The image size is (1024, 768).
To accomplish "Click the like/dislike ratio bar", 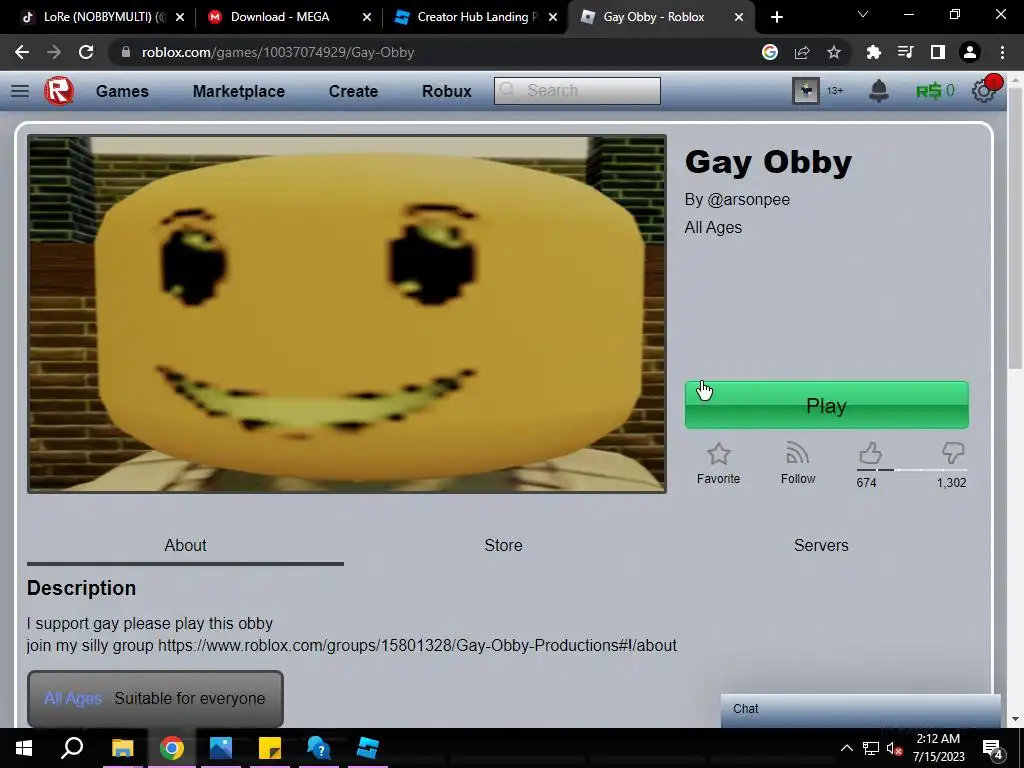I will [x=912, y=470].
